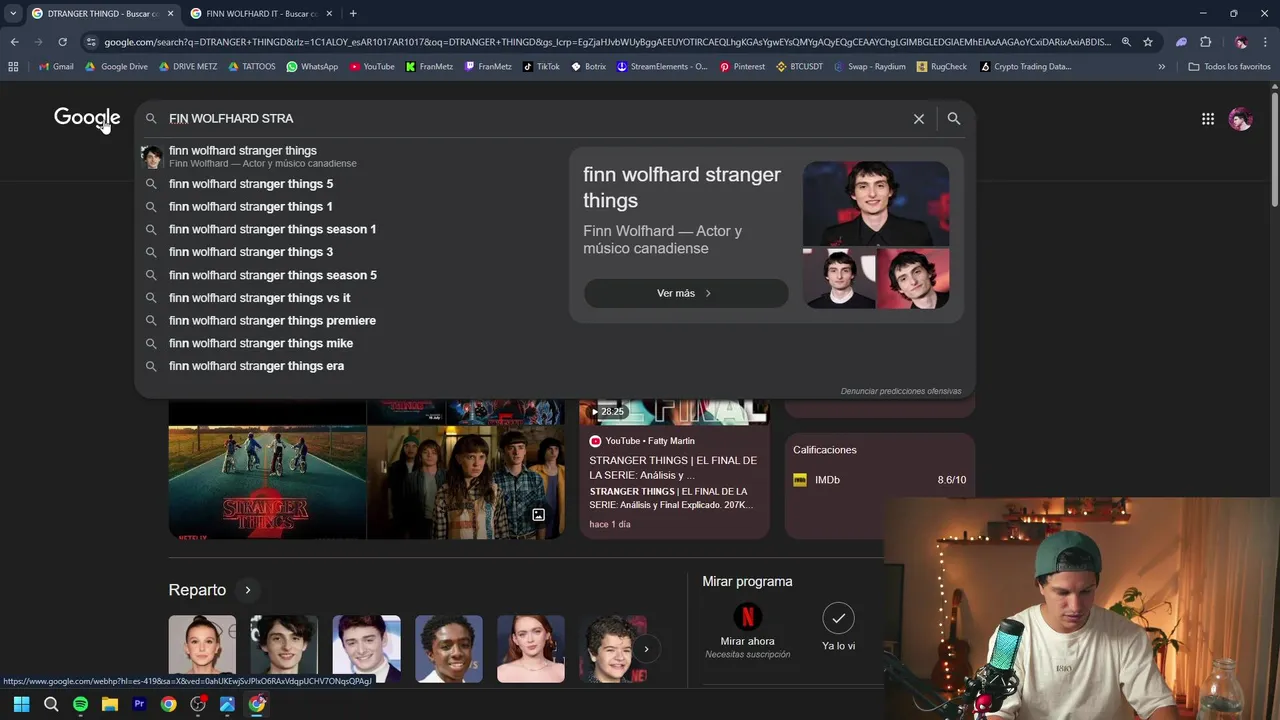Open the Stranger Things 2 poster image

click(x=267, y=483)
